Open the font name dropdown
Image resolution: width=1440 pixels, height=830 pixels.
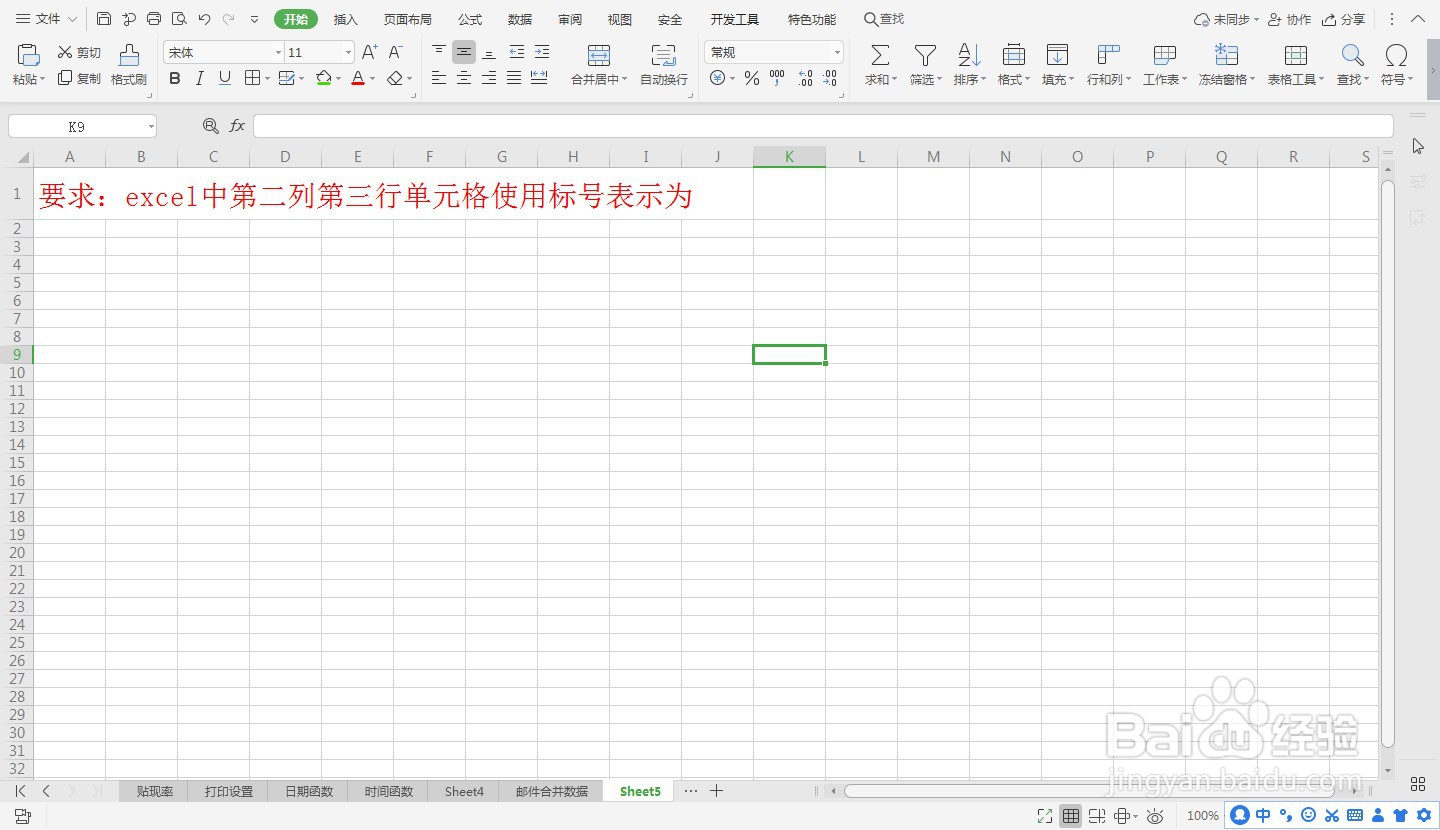point(277,51)
